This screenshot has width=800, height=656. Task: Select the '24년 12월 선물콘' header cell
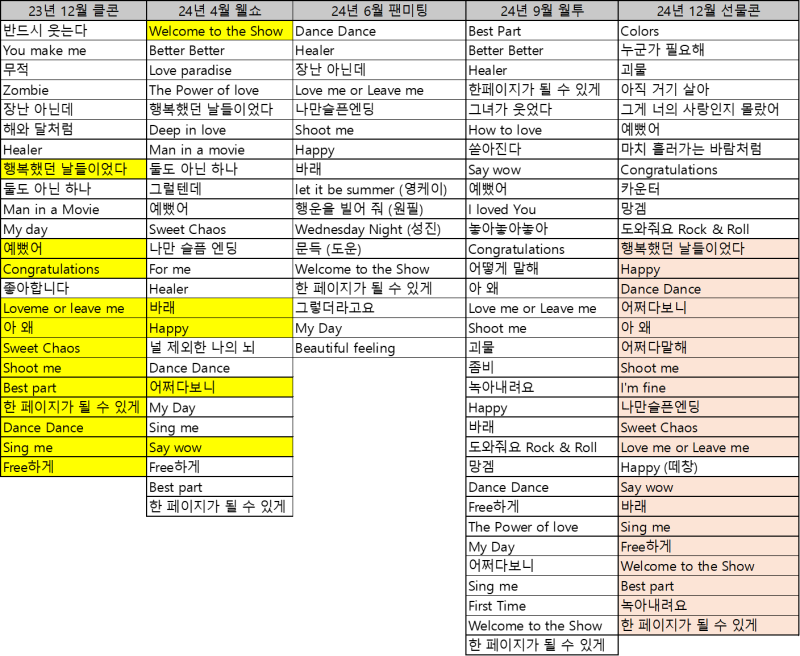[709, 10]
